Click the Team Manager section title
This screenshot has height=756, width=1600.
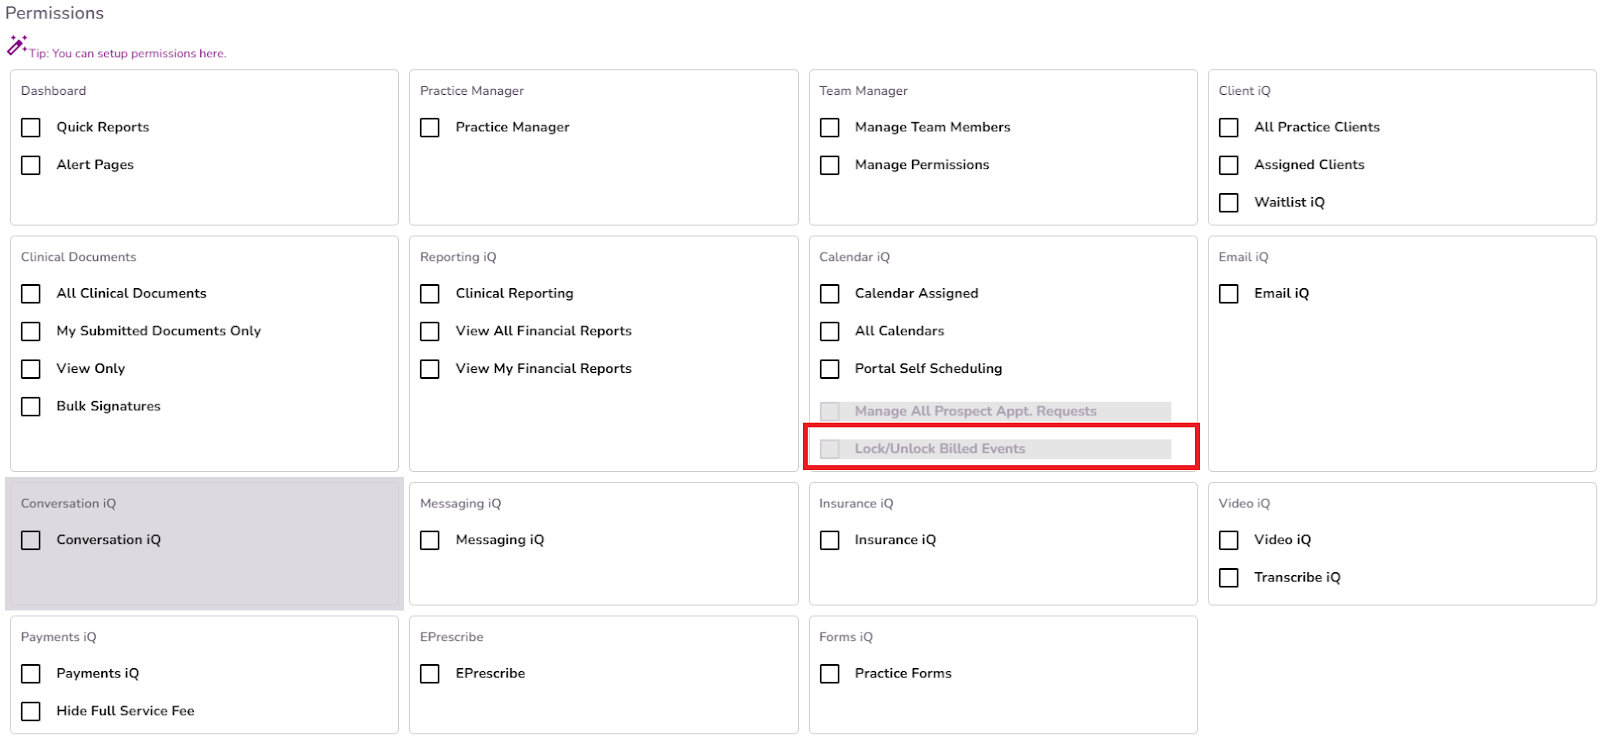click(863, 91)
